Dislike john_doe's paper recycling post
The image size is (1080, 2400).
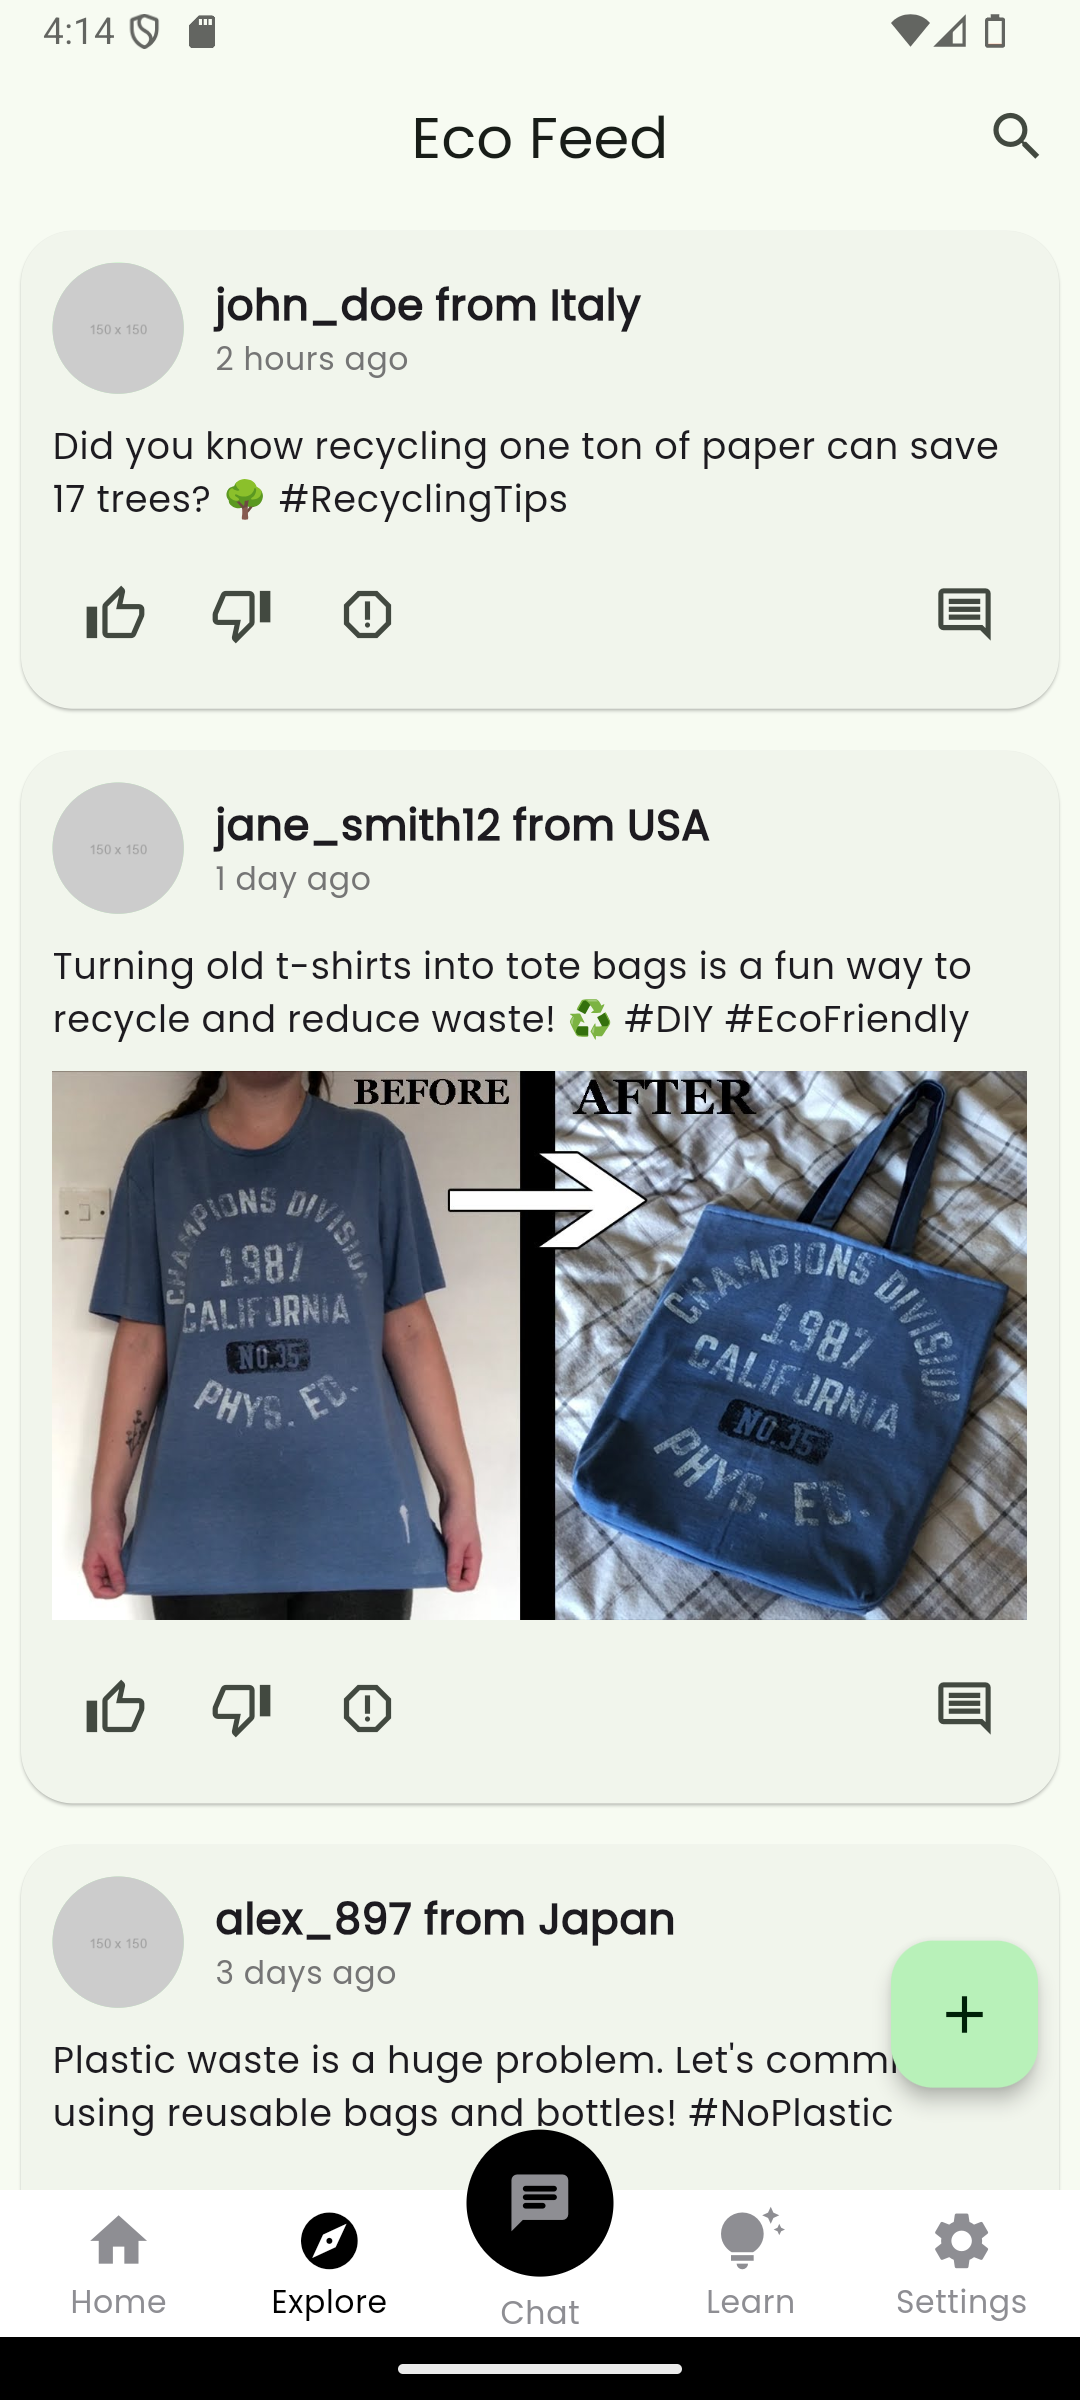241,613
